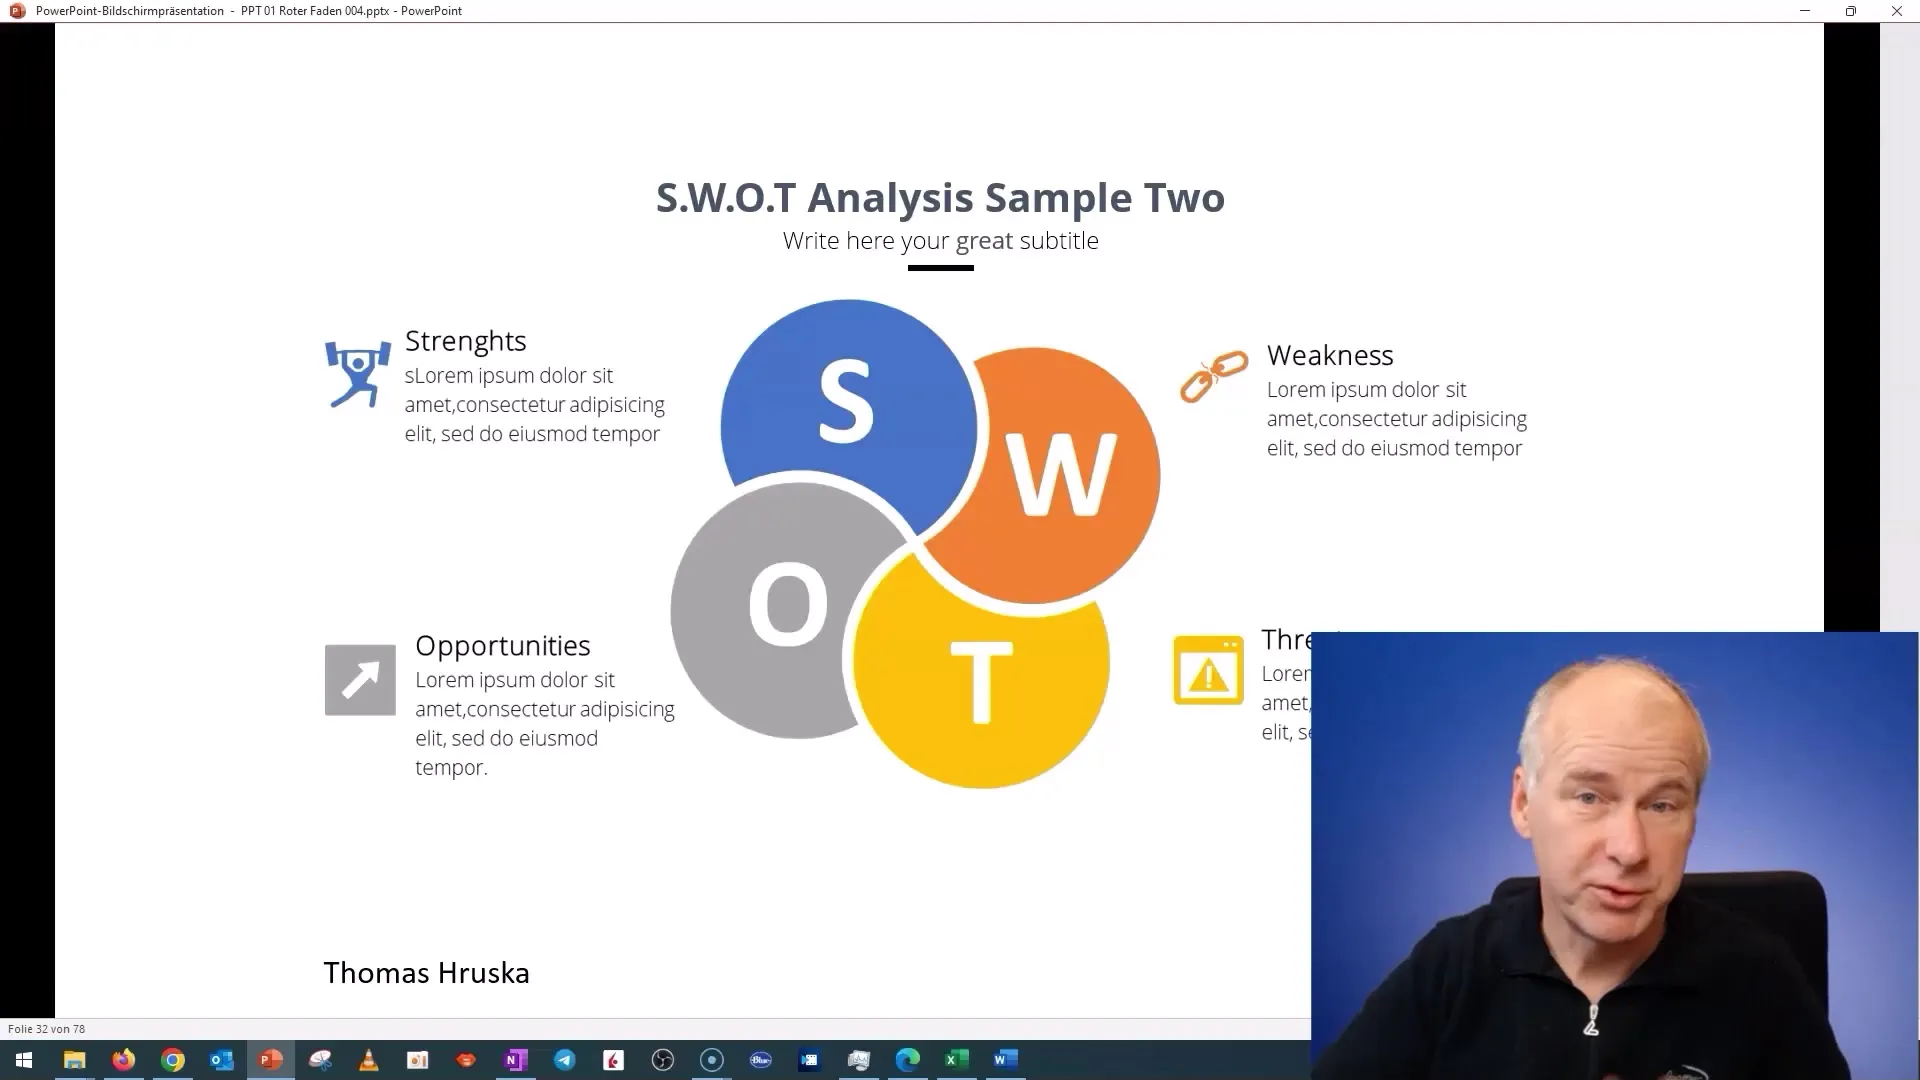Click the Strengths lorem ipsum text
This screenshot has width=1920, height=1080.
tap(534, 405)
